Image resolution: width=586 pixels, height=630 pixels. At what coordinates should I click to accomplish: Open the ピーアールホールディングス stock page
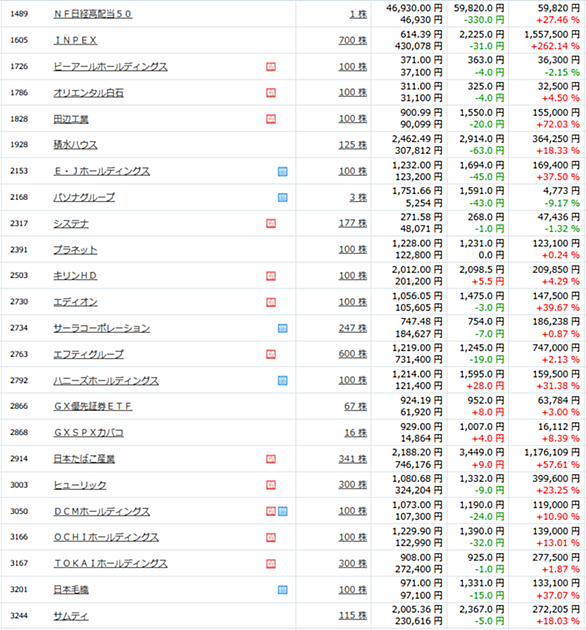[x=111, y=67]
